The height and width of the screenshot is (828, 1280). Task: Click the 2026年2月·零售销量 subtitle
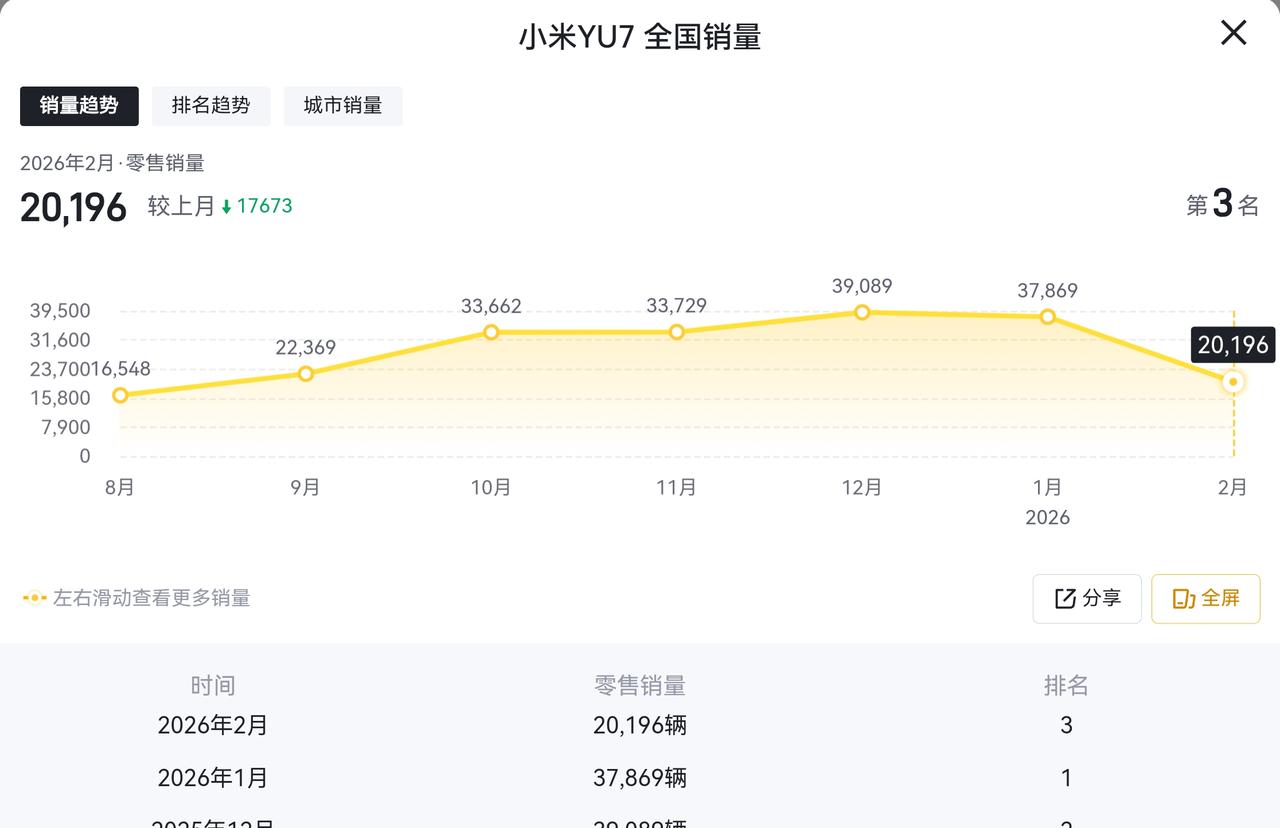112,163
